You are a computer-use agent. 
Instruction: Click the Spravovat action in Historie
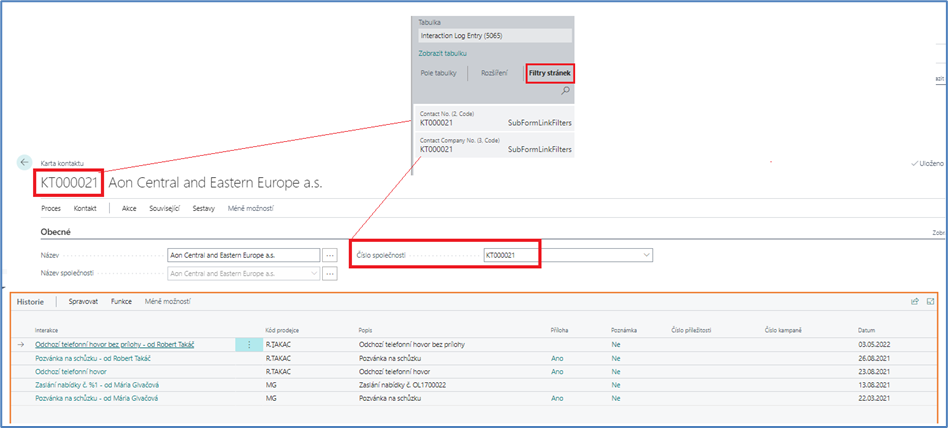83,301
